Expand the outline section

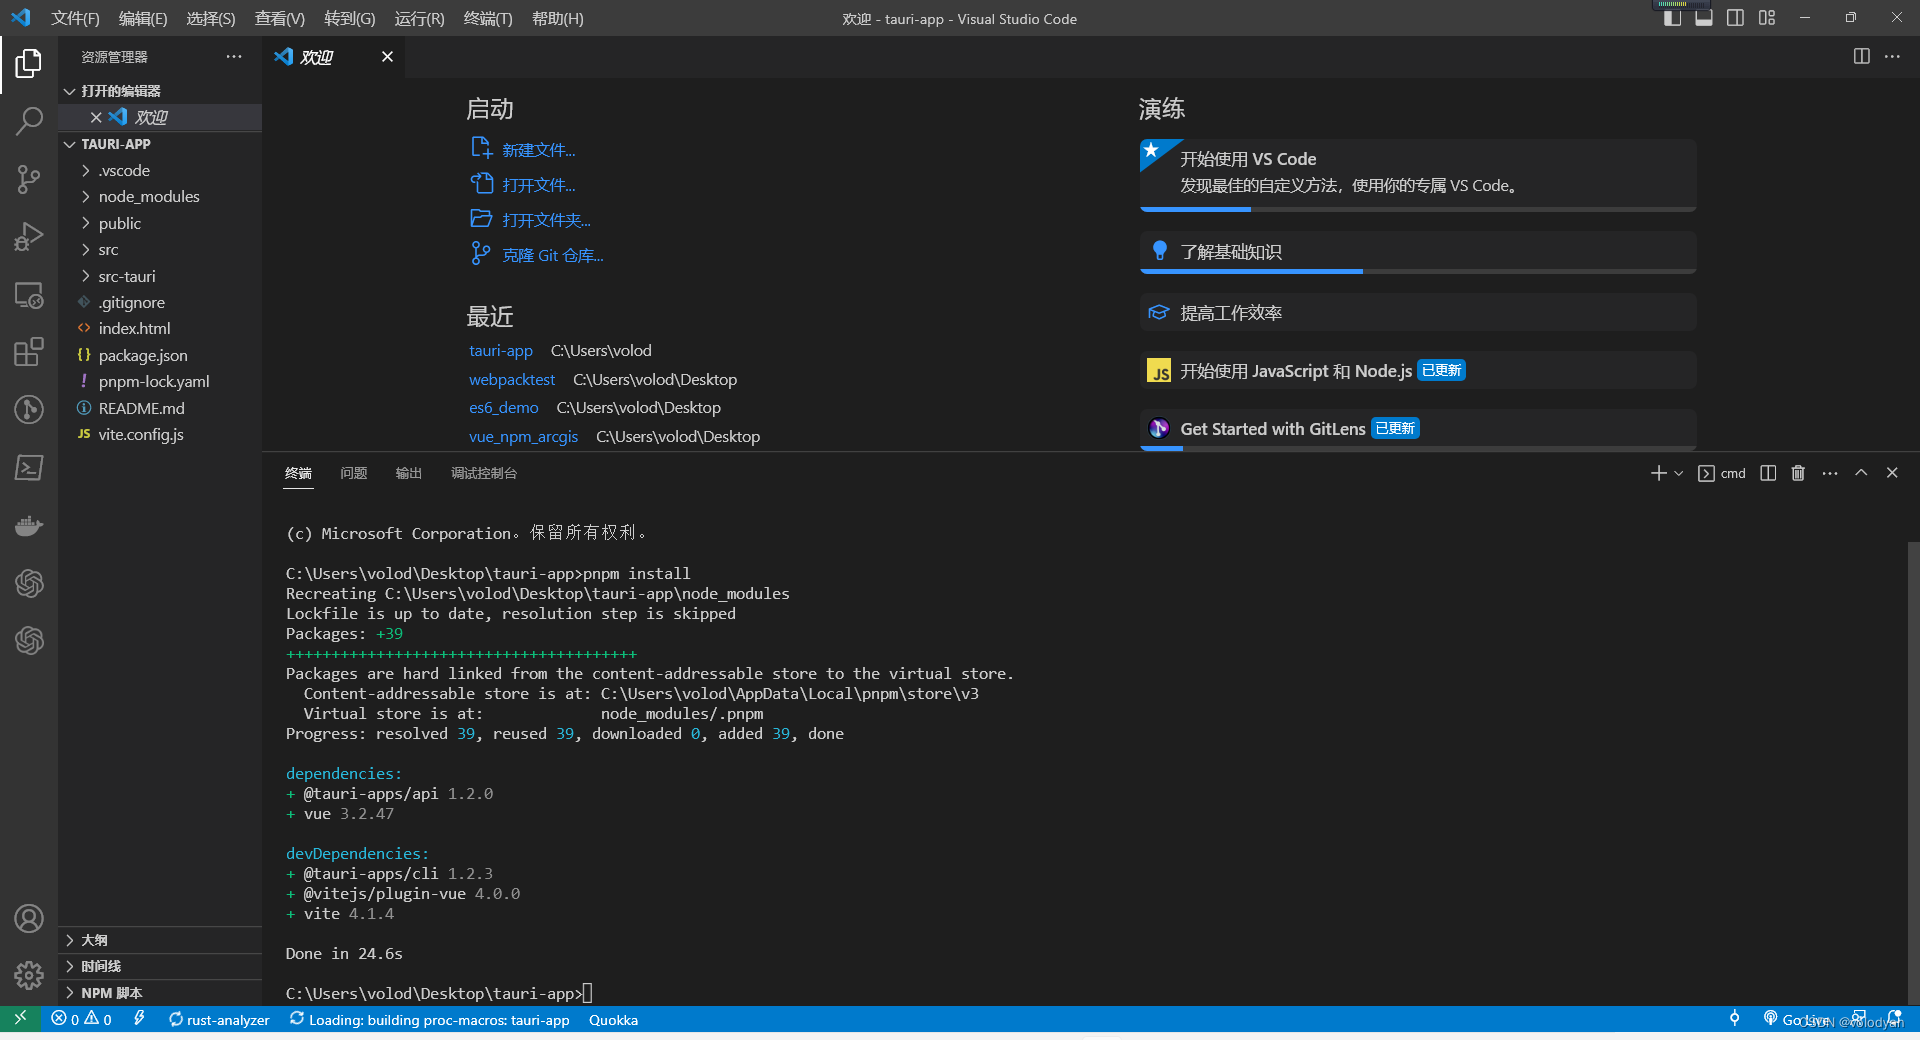(160, 940)
